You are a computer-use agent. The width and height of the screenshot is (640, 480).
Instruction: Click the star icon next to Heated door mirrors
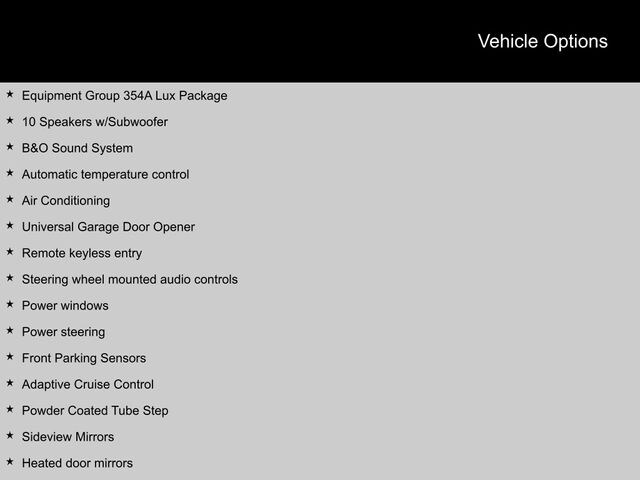click(x=9, y=462)
